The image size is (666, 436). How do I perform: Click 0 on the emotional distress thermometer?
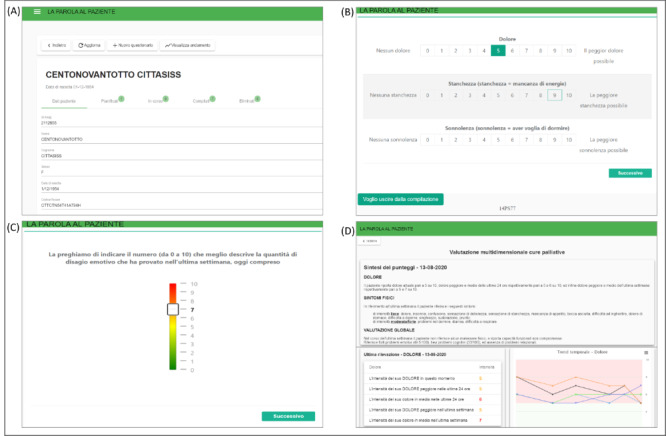192,370
